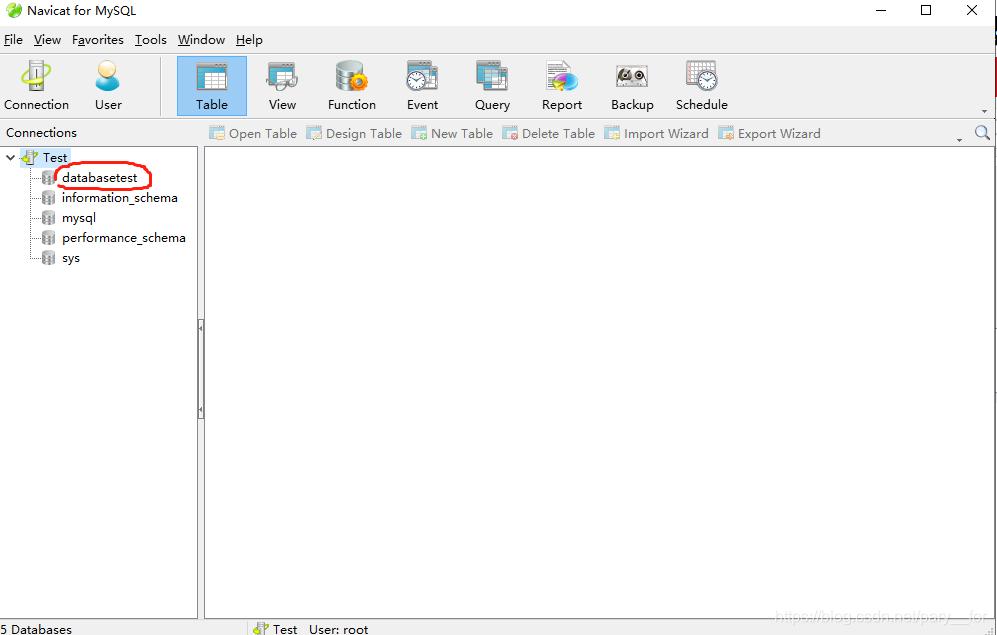Collapse the Test connection tree node

tap(11, 158)
